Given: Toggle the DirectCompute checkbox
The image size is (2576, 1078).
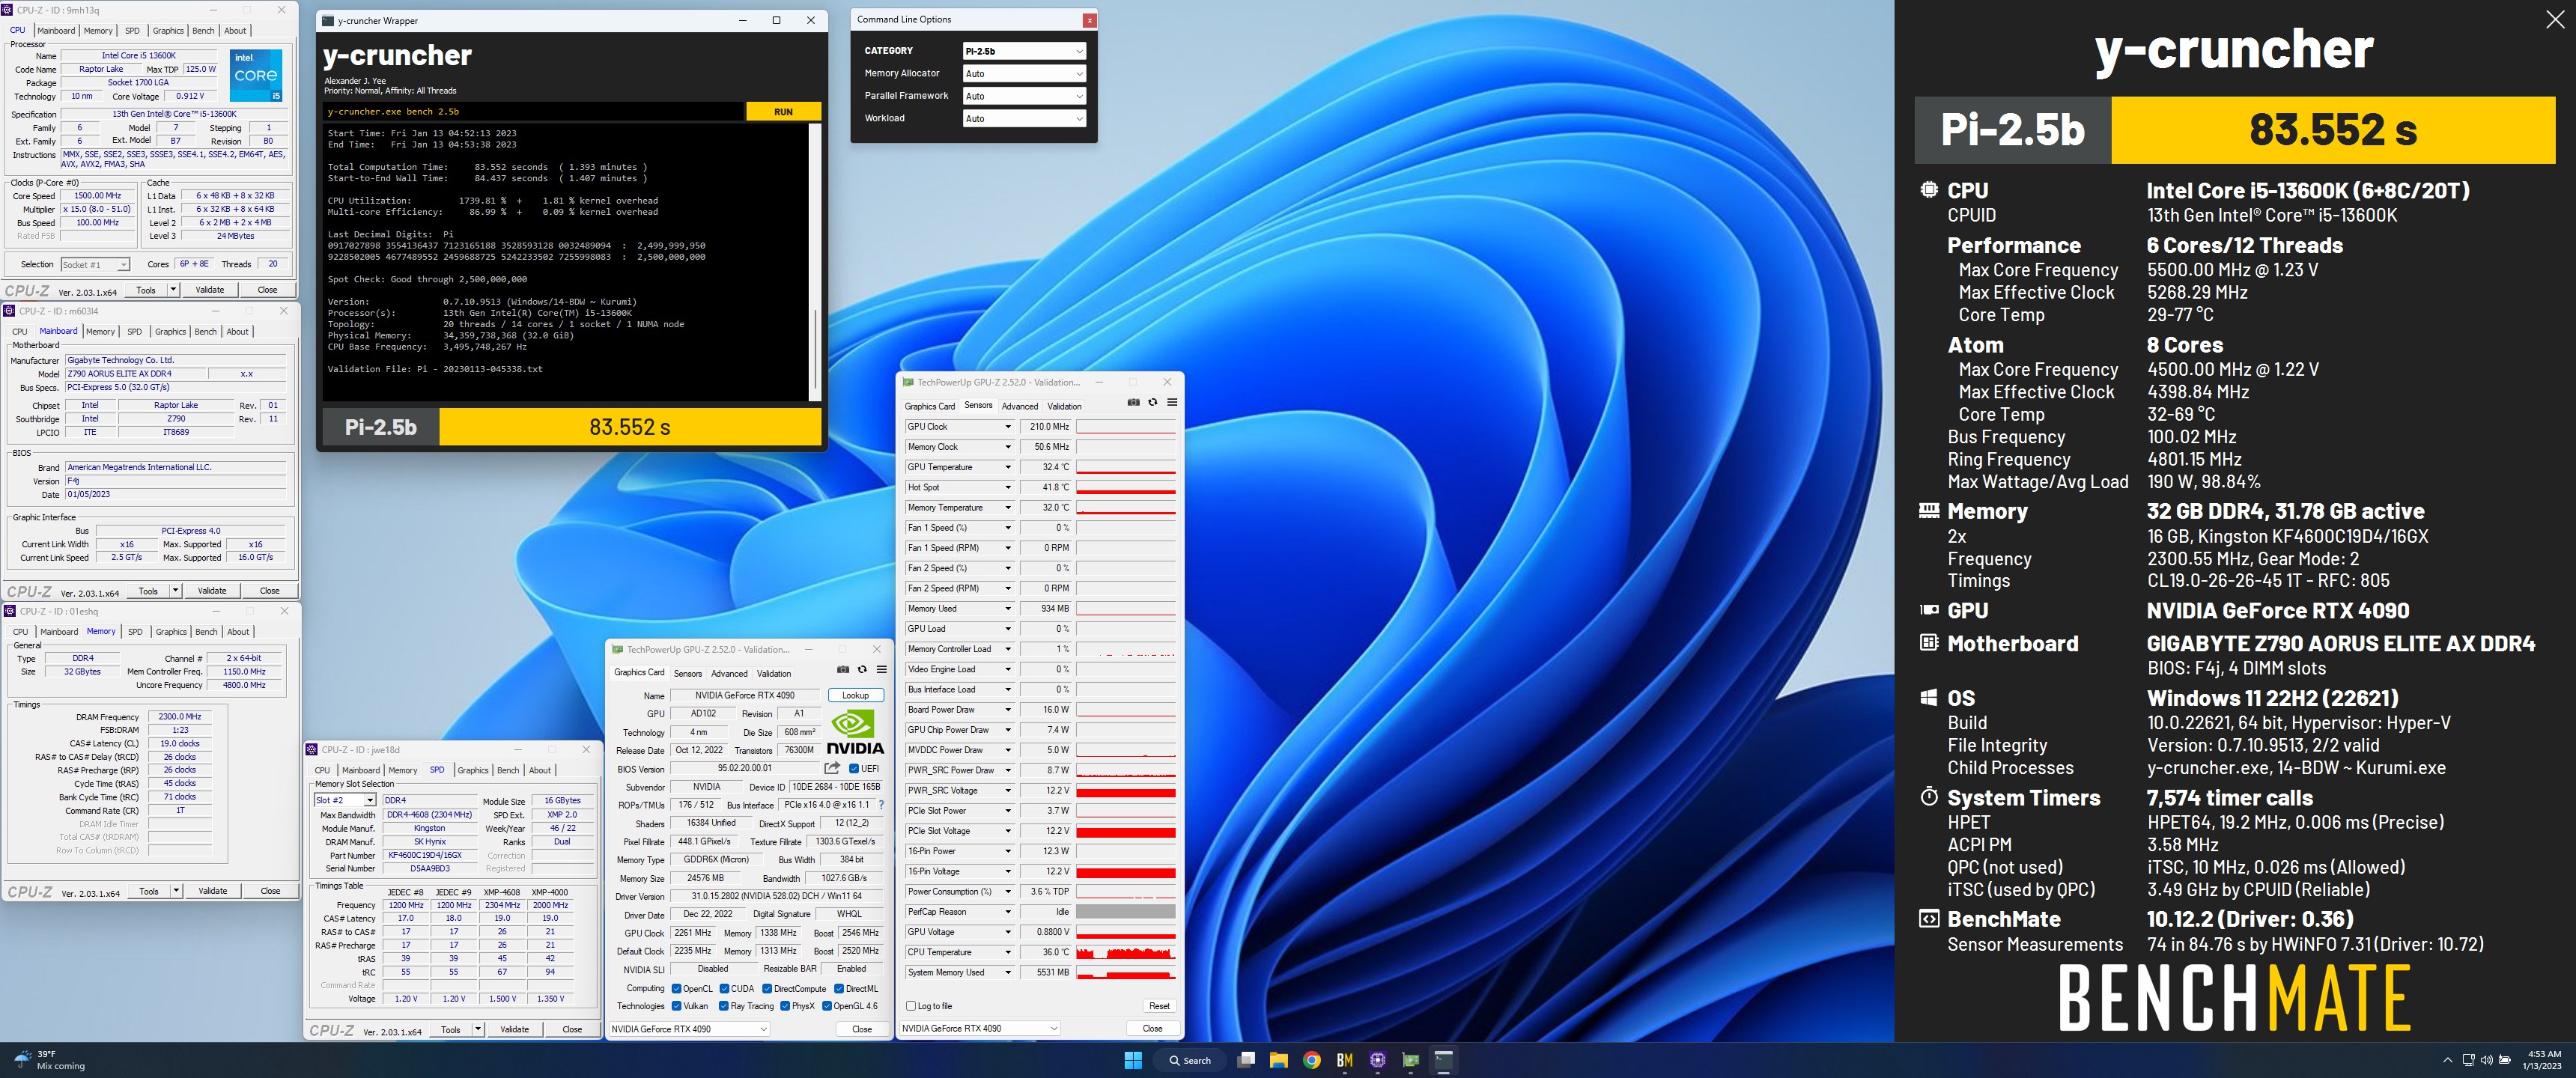Looking at the screenshot, I should tap(767, 988).
